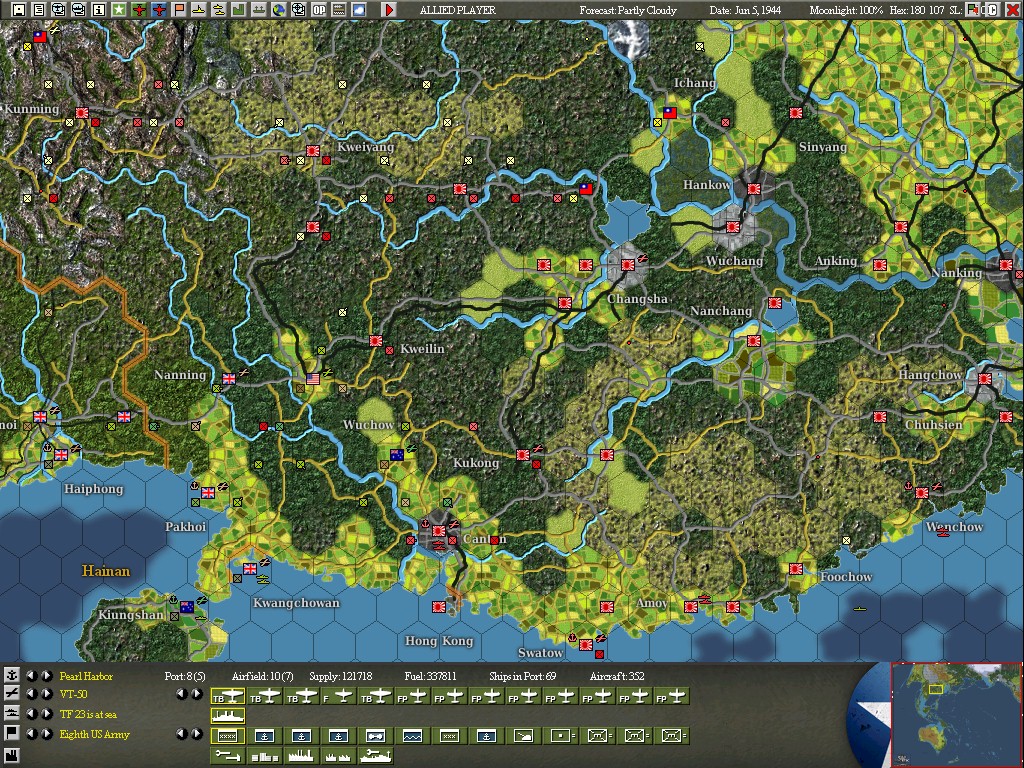Open the document list icon in top toolbar
This screenshot has height=768, width=1024.
click(39, 9)
